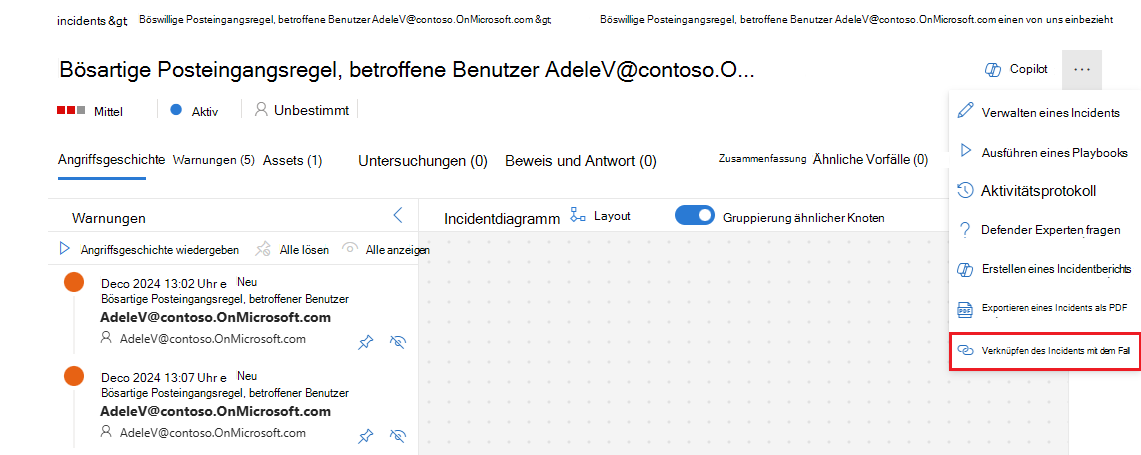This screenshot has height=455, width=1141.
Task: Open the Zusammenfassung tab
Action: [762, 158]
